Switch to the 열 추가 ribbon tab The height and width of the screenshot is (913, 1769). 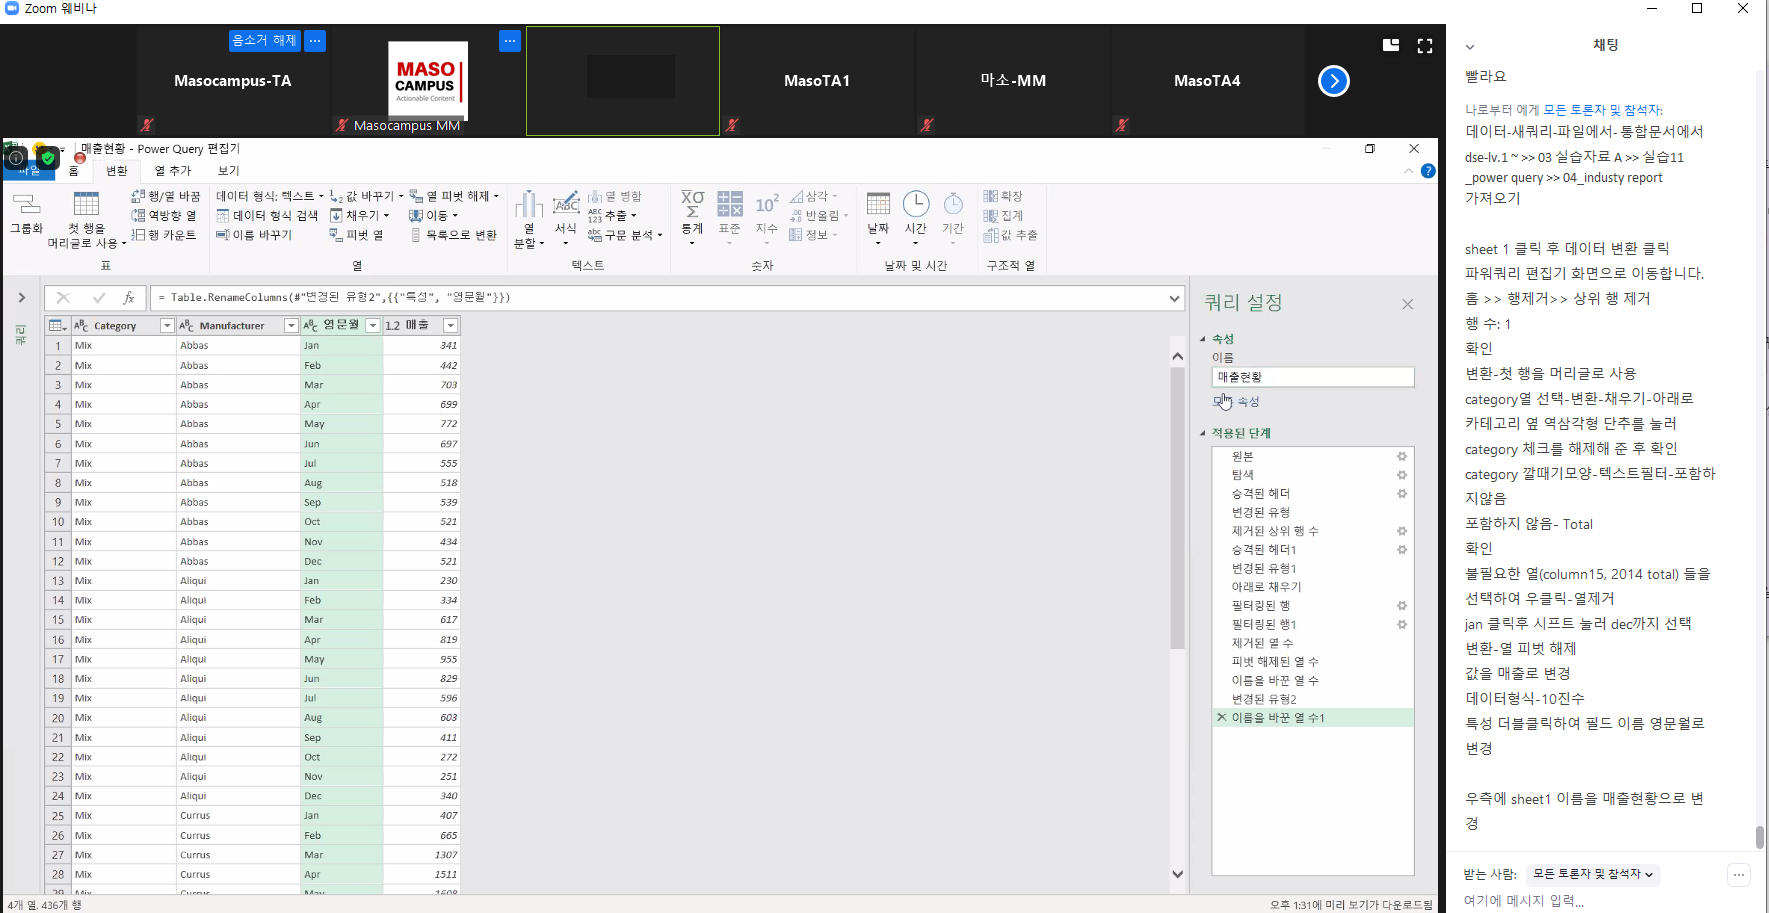[173, 171]
